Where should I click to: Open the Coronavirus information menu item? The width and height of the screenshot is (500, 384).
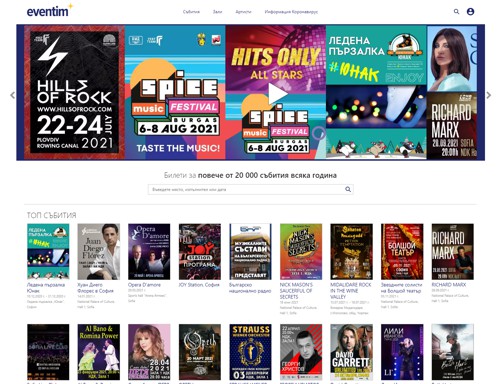(x=291, y=12)
